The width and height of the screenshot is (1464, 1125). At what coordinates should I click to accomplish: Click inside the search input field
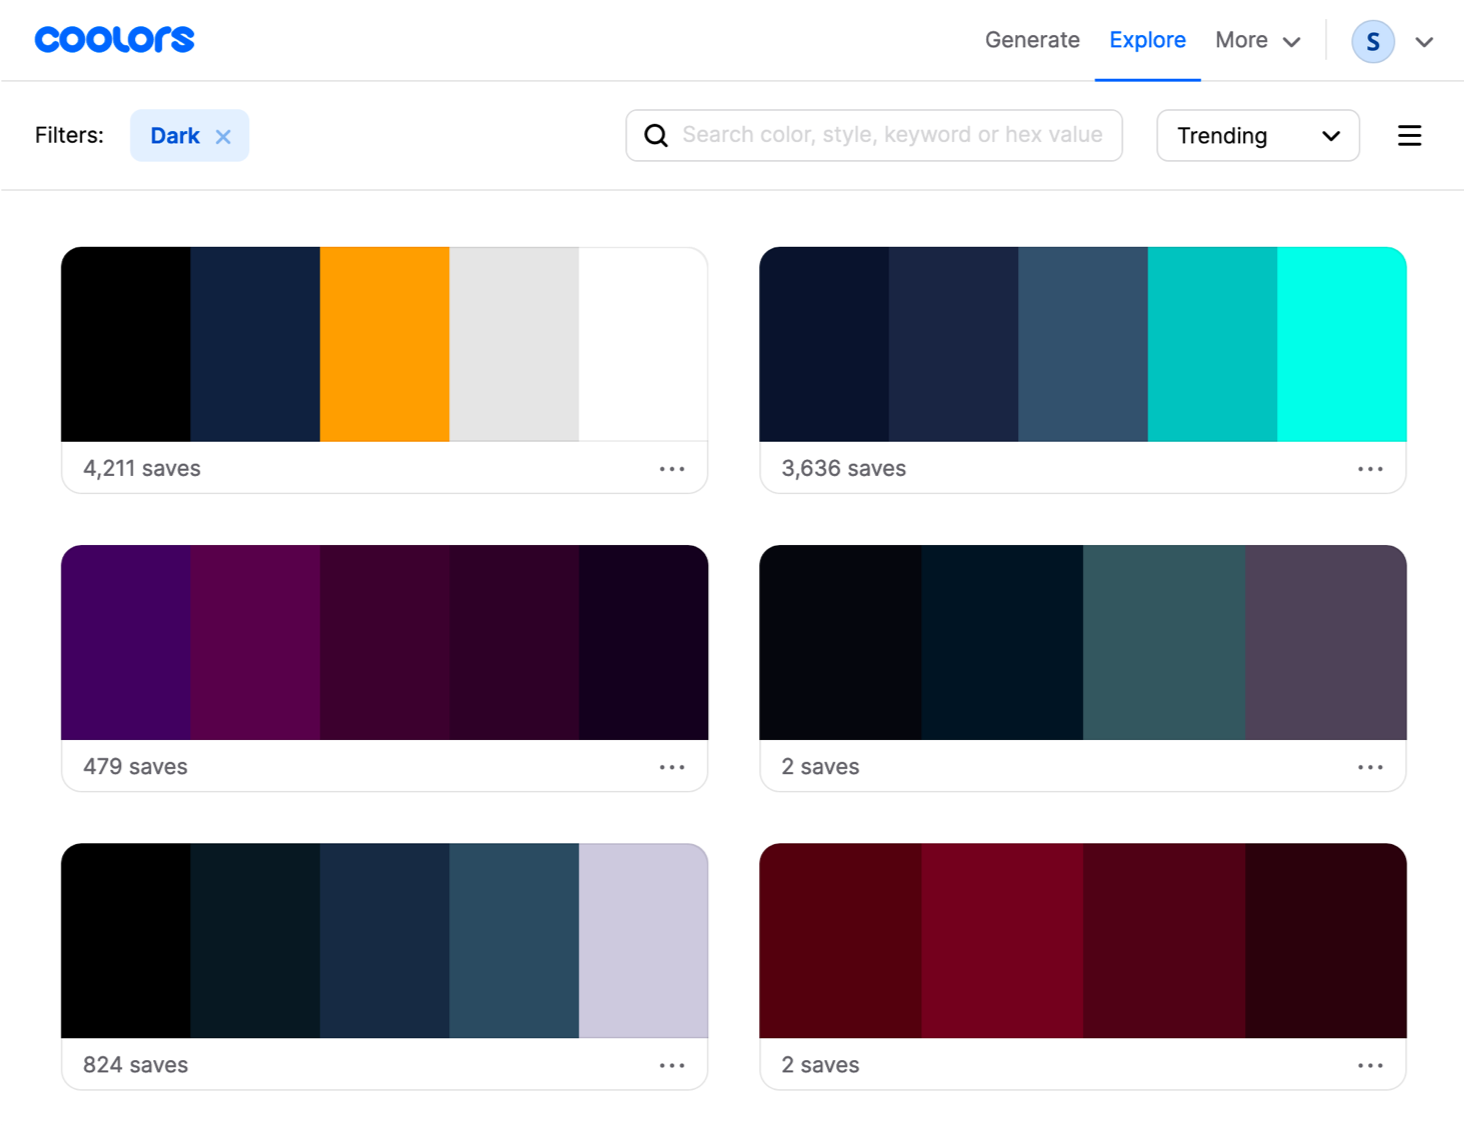point(890,134)
